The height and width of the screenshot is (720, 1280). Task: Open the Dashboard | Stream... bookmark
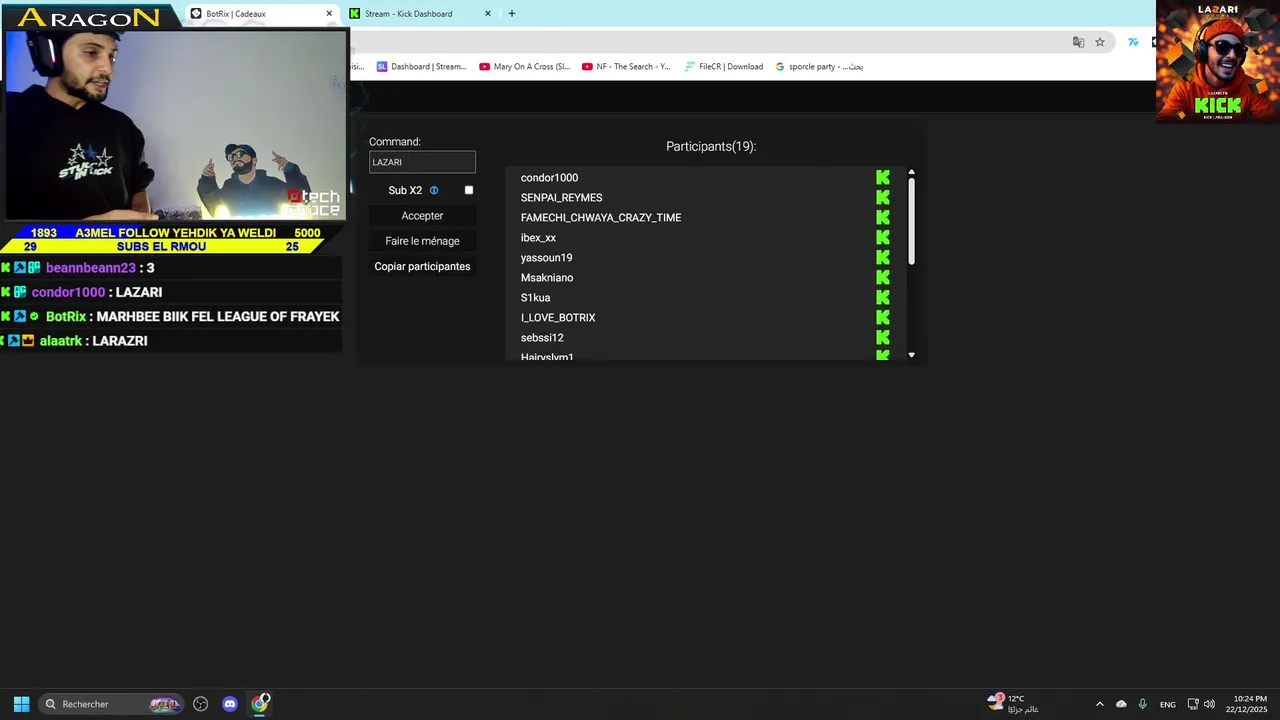(x=421, y=67)
